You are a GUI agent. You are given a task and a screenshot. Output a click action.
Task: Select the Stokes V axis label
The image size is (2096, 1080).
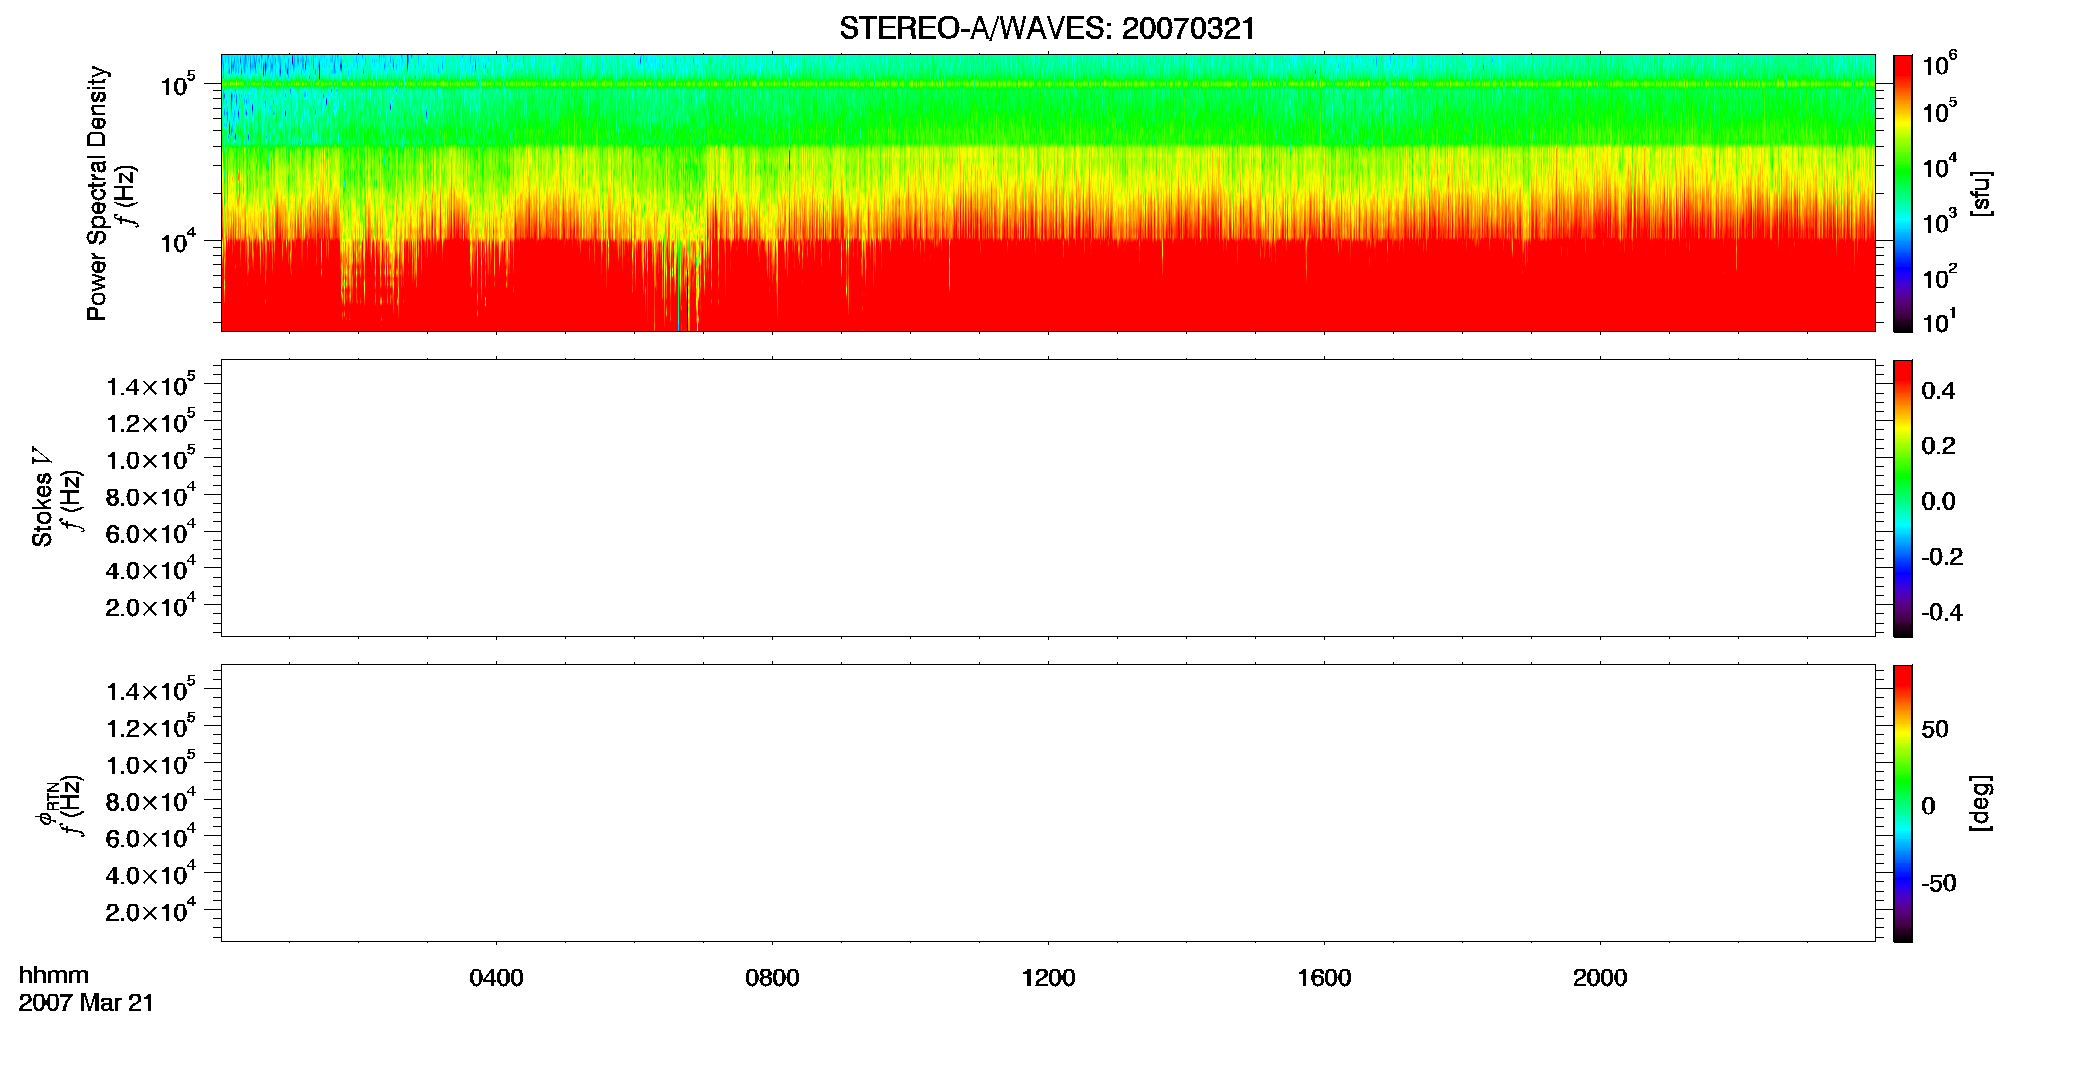point(42,496)
